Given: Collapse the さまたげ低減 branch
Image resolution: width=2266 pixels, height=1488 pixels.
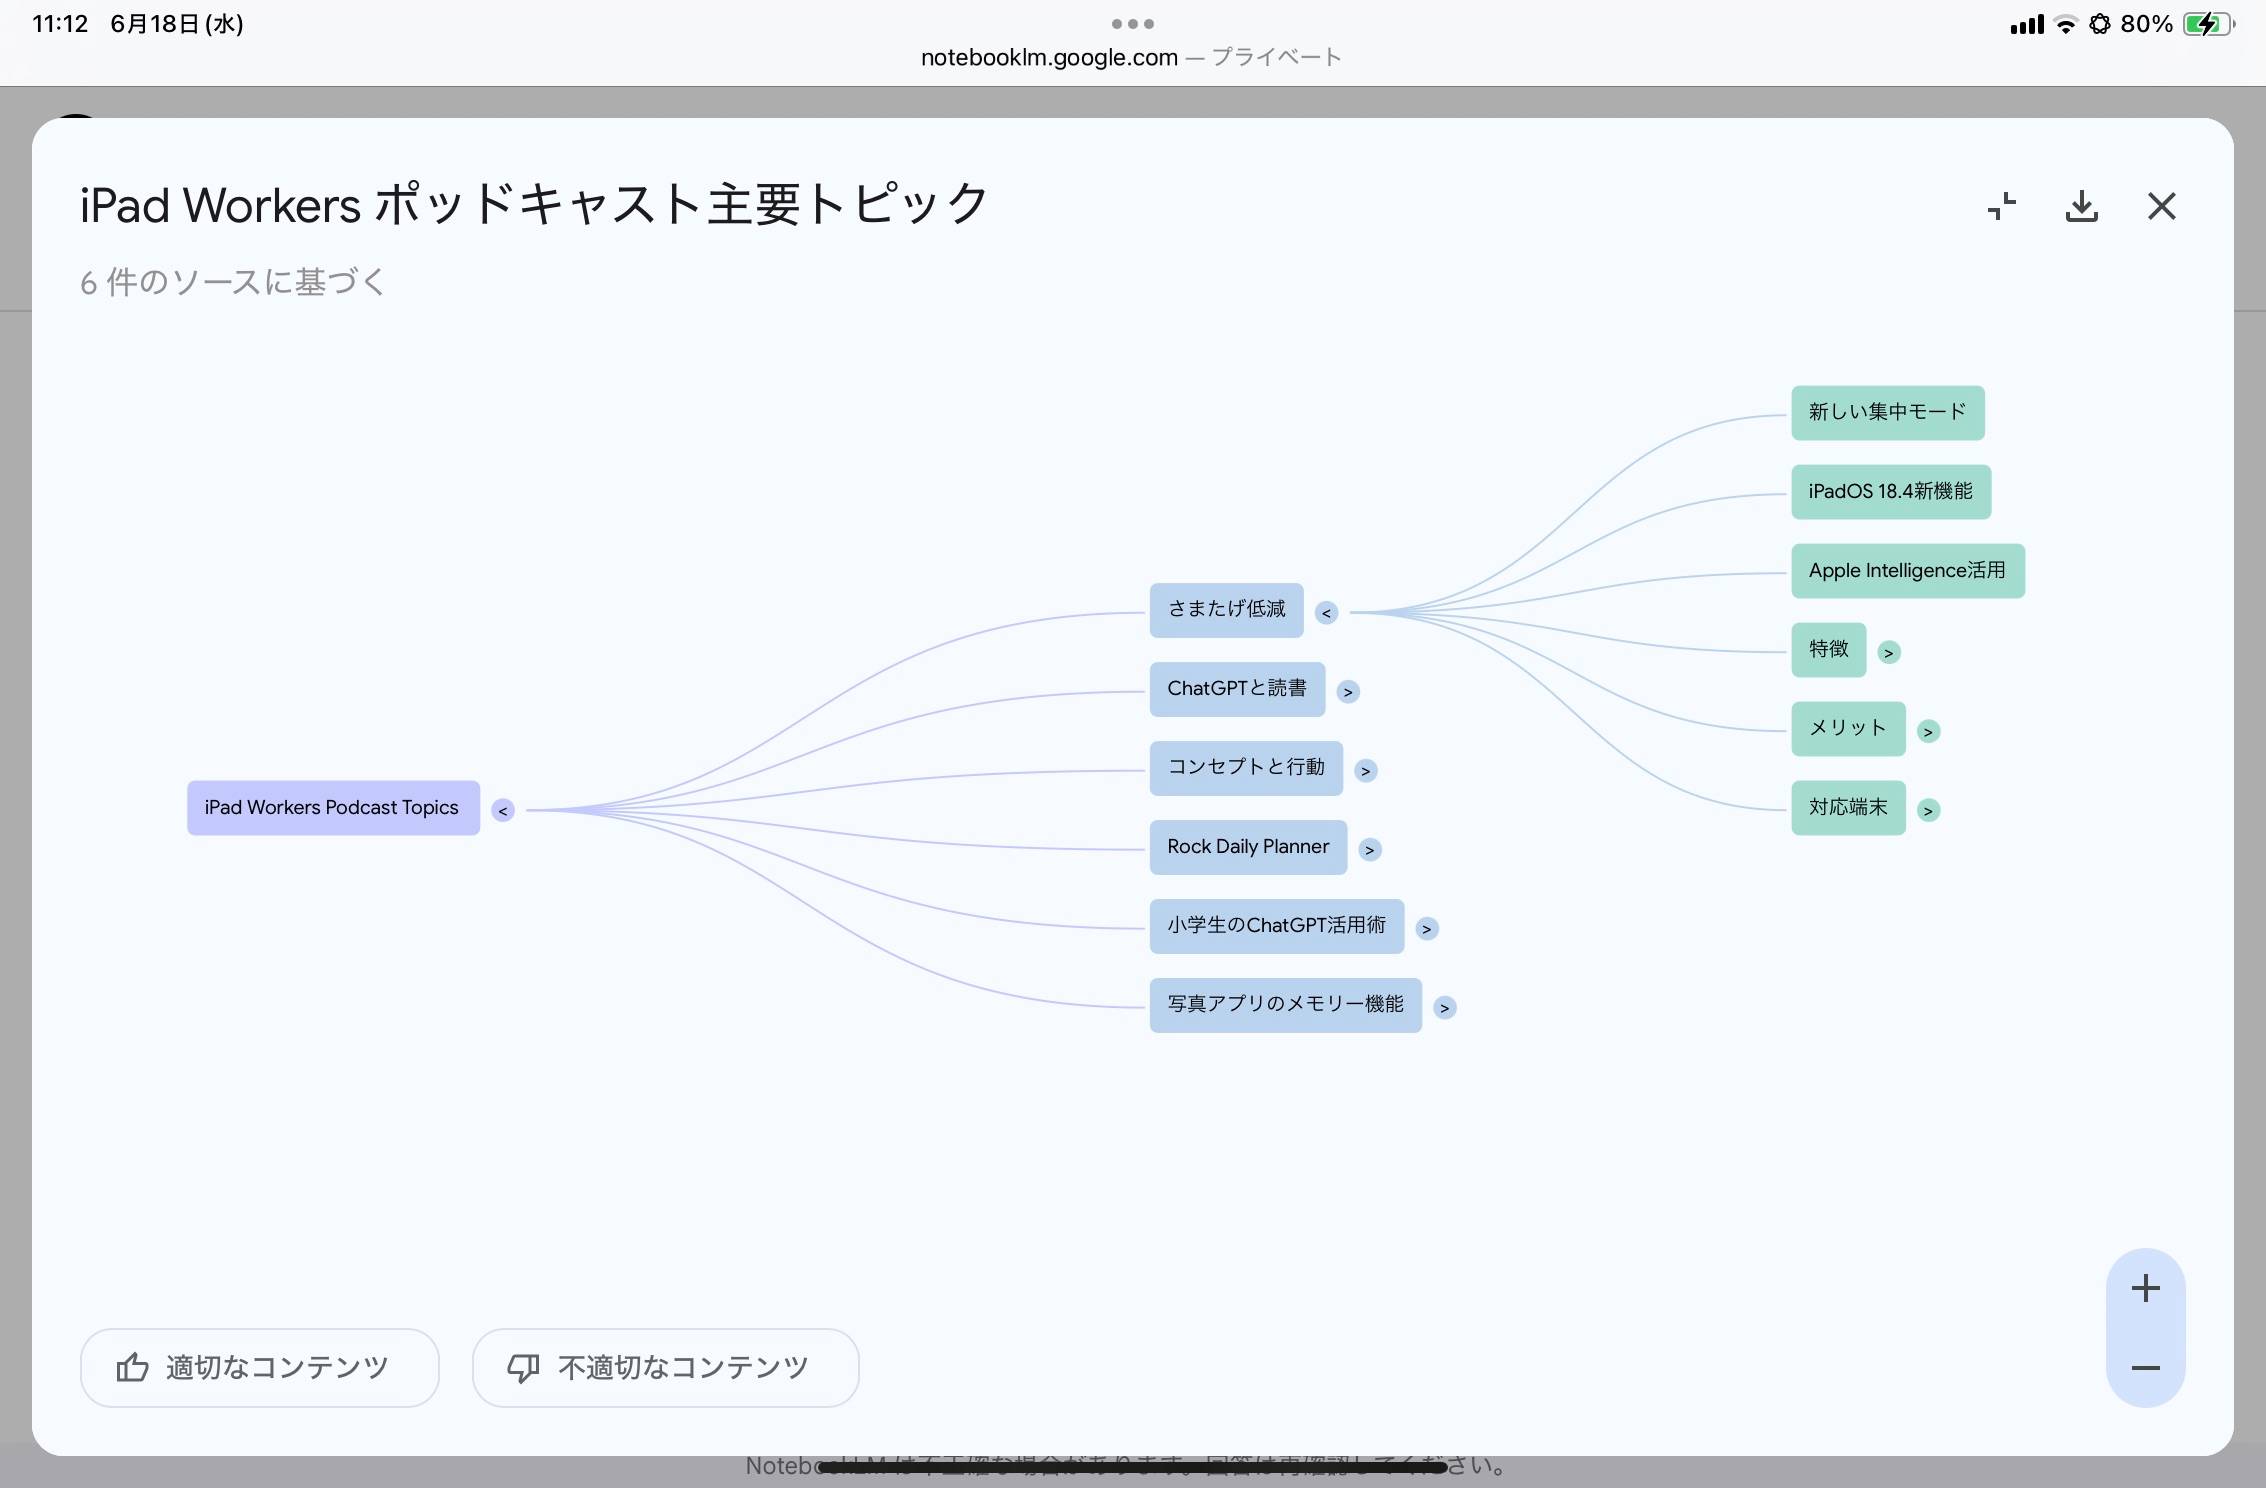Looking at the screenshot, I should pyautogui.click(x=1326, y=613).
